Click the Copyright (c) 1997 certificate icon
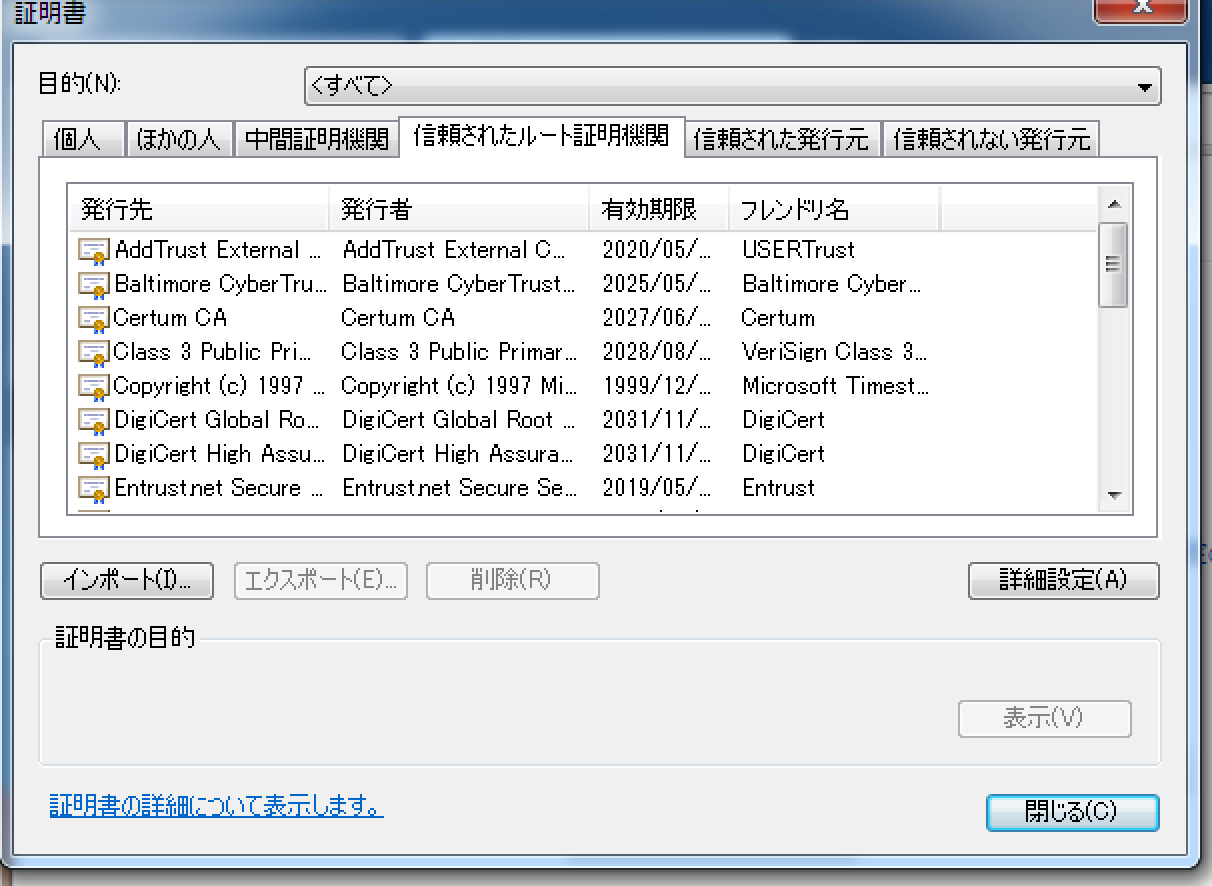1212x886 pixels. pyautogui.click(x=93, y=387)
